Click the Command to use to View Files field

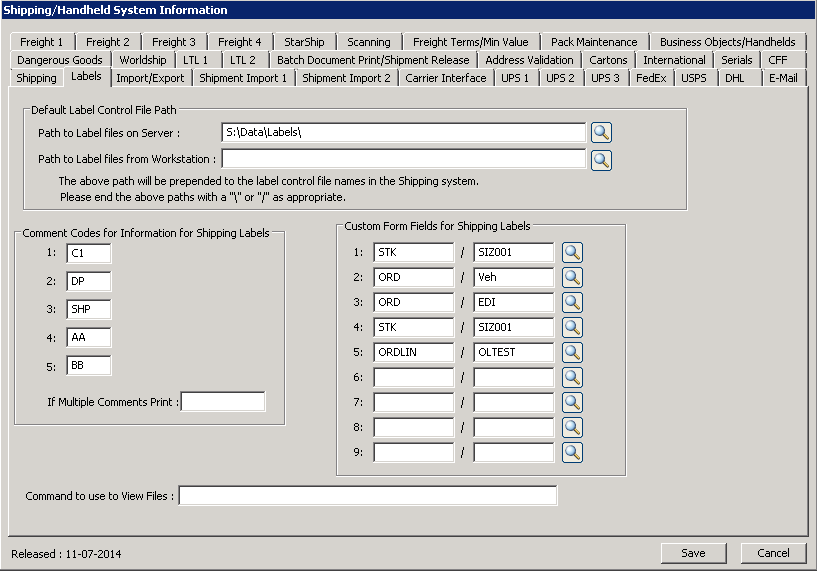[367, 496]
